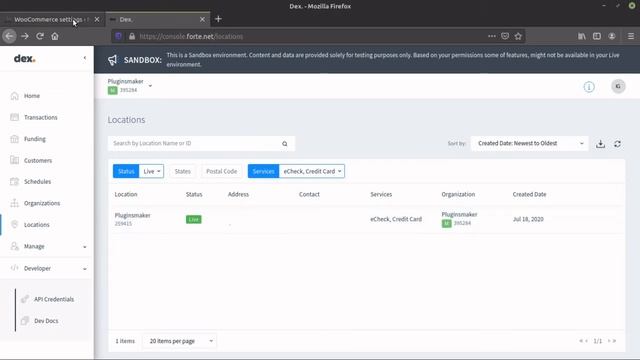Open Customers in the sidebar
640x360 pixels.
38,161
